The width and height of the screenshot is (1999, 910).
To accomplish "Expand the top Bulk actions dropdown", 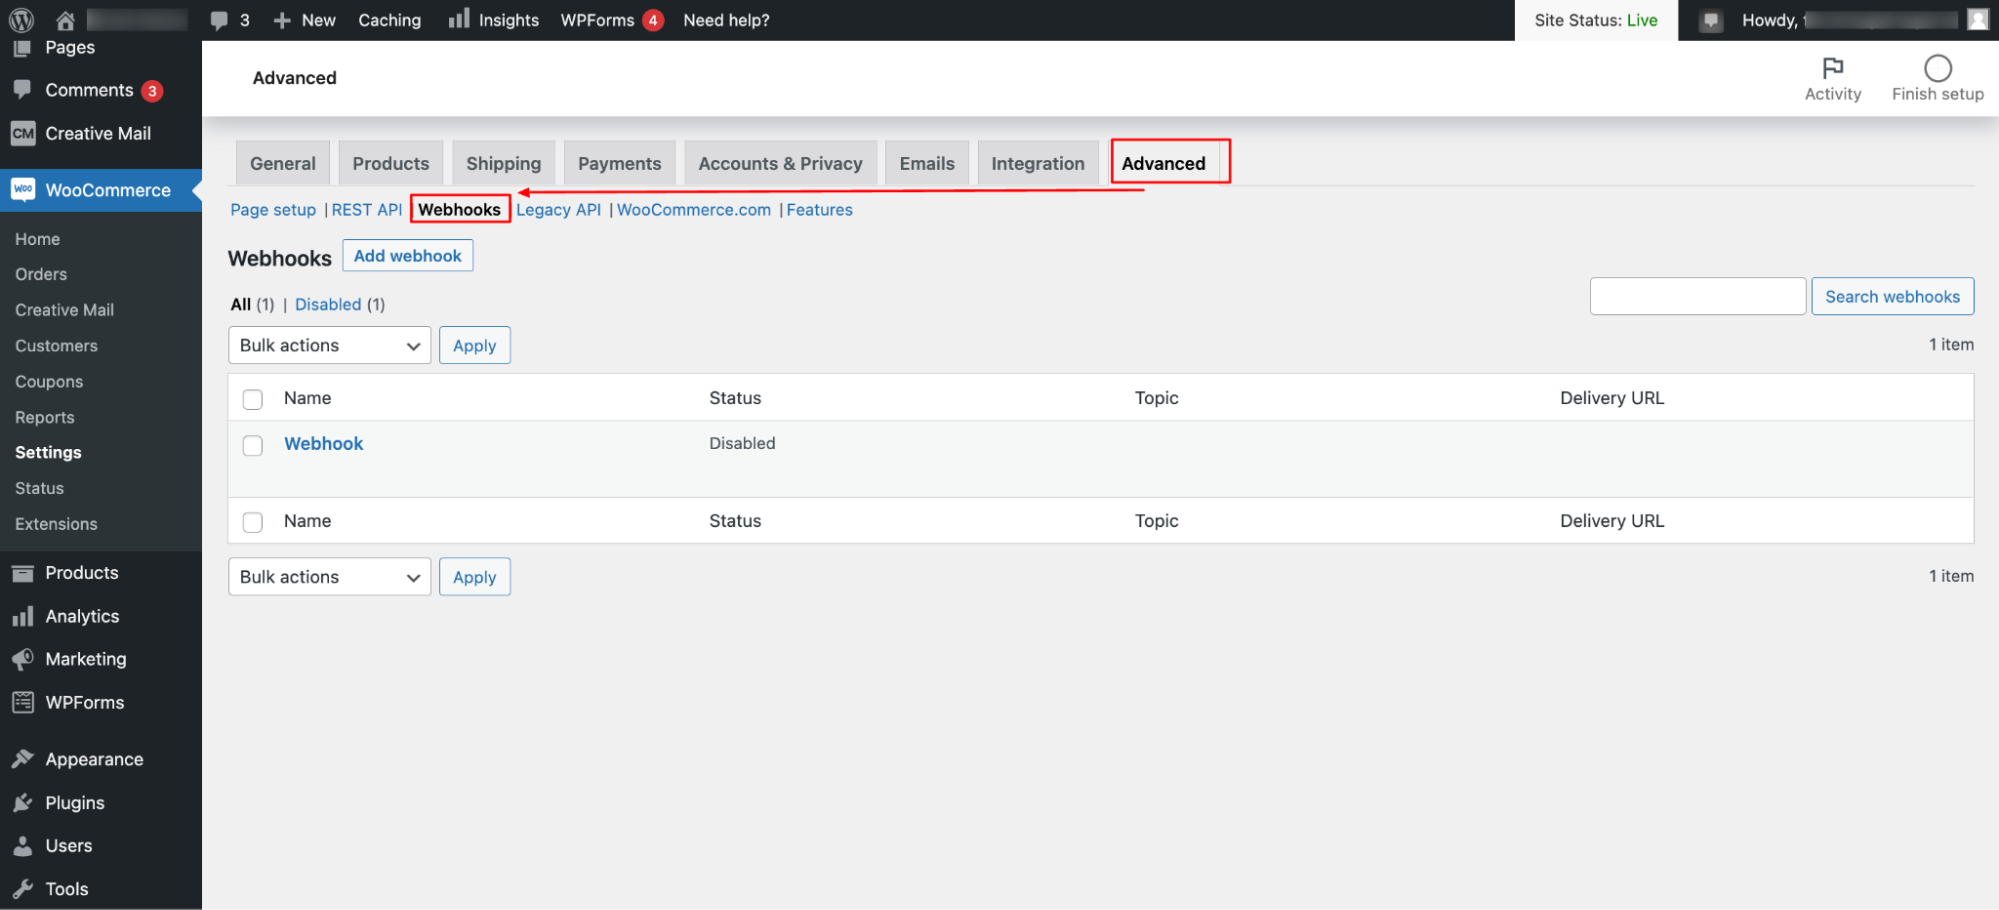I will pos(329,345).
